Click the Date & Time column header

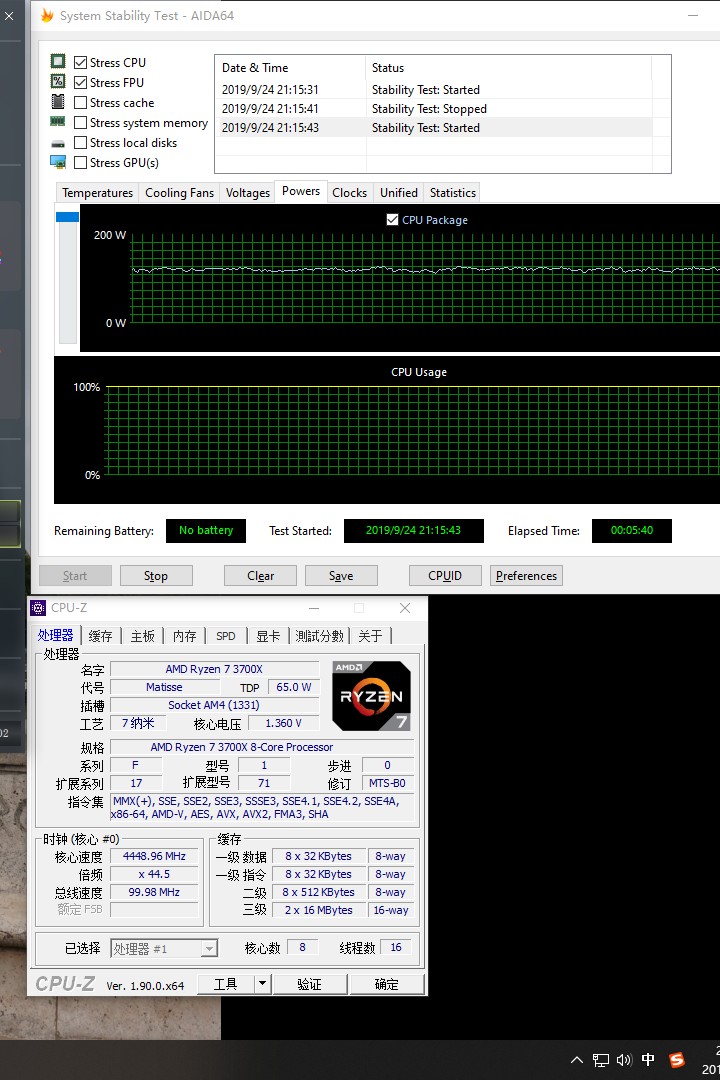pos(290,68)
